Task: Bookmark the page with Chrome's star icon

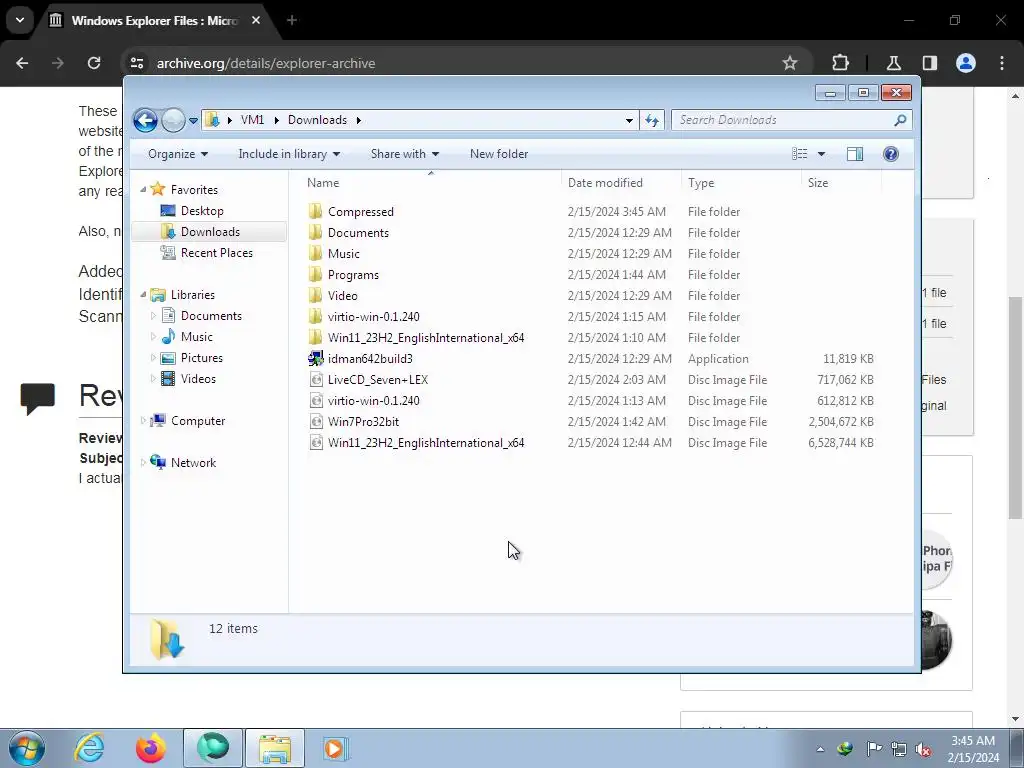Action: (790, 63)
